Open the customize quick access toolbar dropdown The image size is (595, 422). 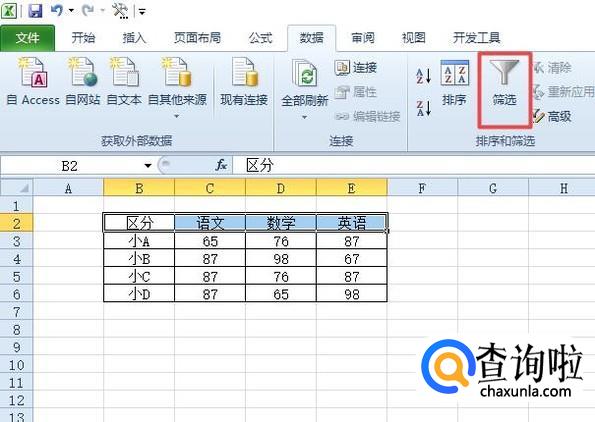point(142,12)
